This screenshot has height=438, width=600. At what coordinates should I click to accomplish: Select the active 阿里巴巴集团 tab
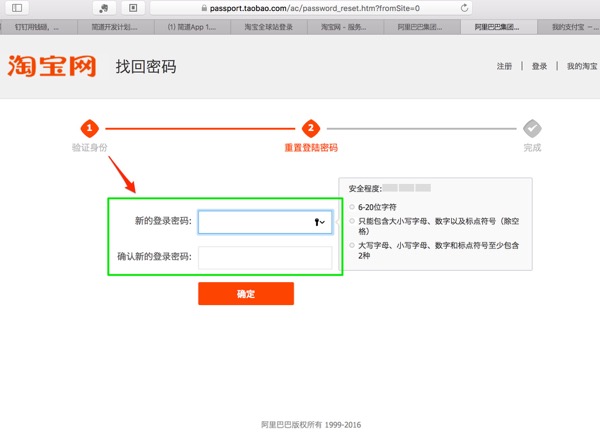(498, 27)
